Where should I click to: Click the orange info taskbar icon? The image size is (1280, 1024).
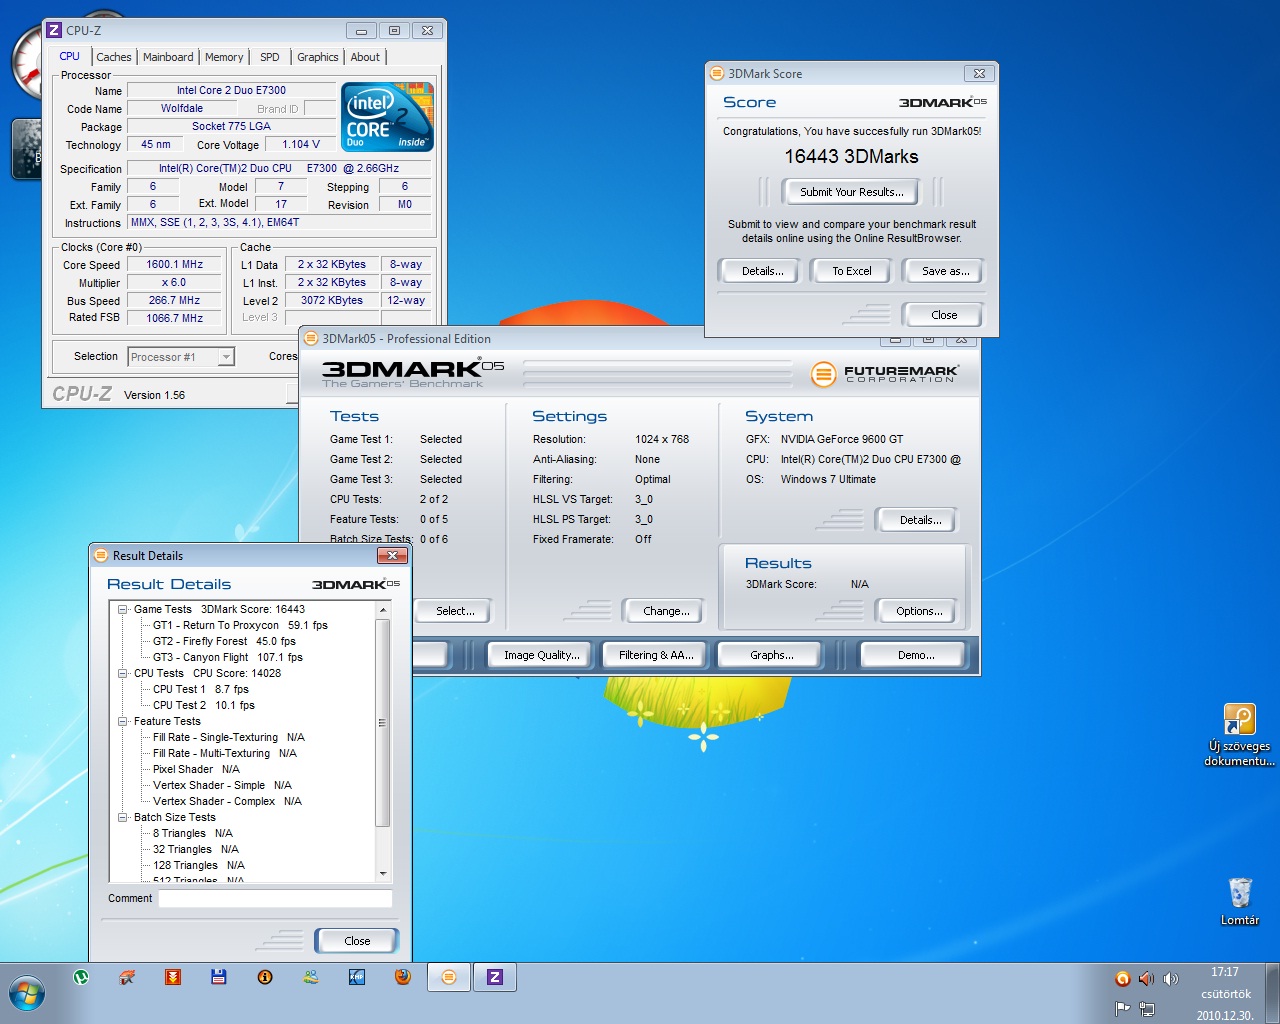[265, 977]
